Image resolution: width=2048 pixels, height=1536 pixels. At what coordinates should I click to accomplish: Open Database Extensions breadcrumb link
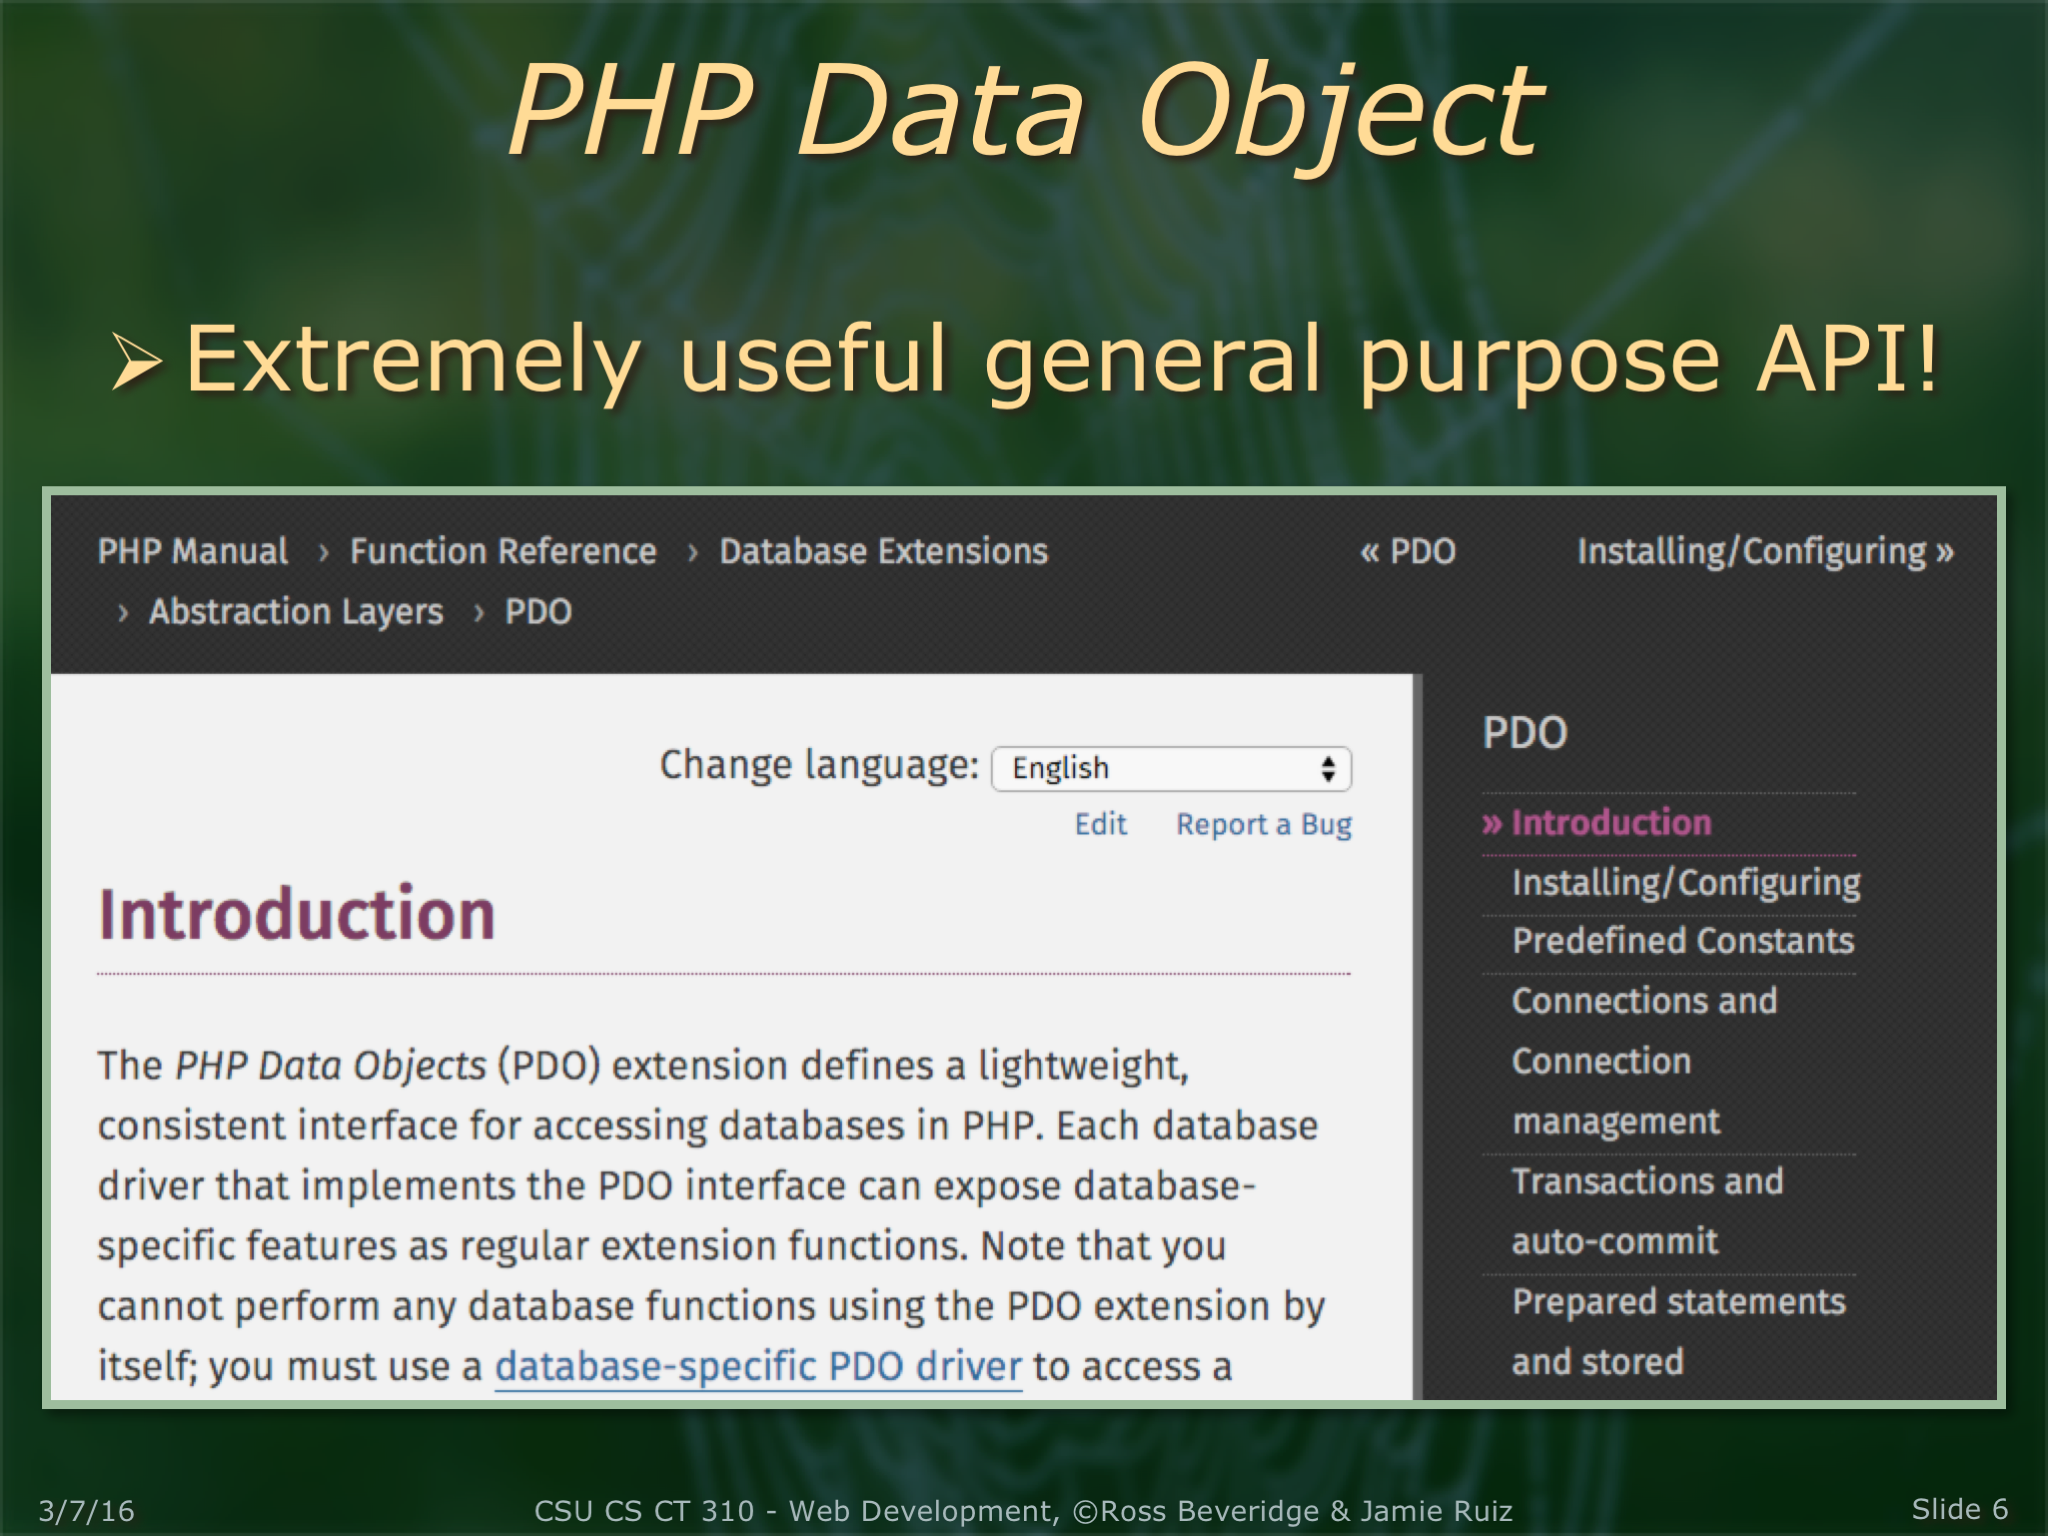click(x=884, y=552)
